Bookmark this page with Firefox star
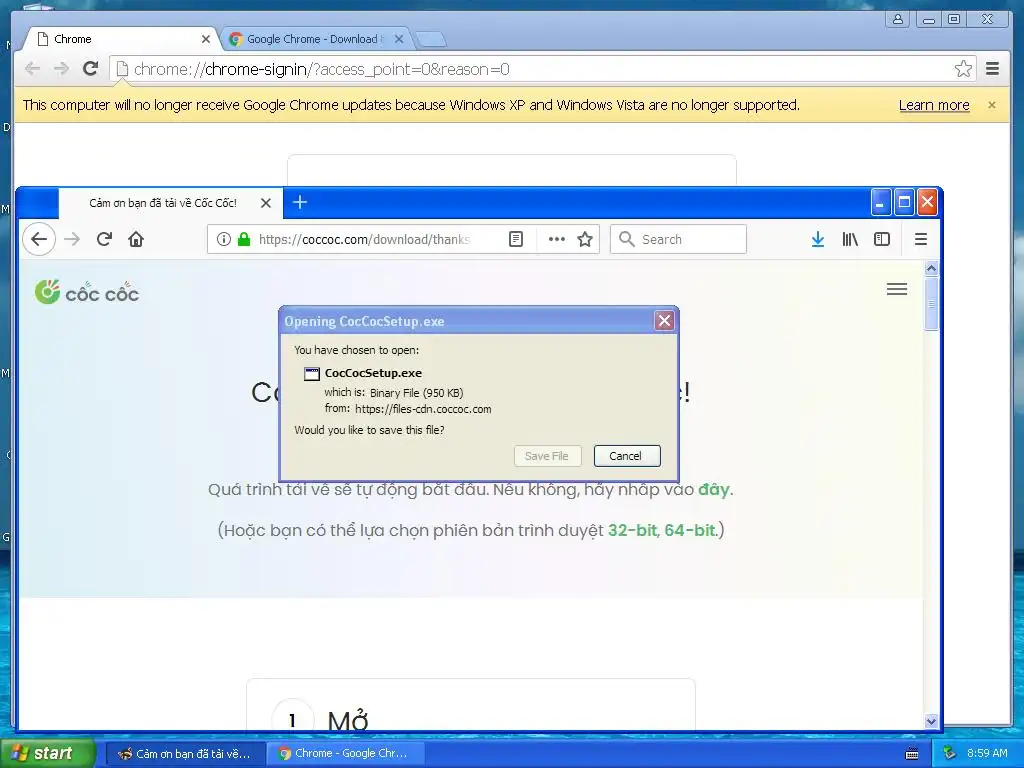 pos(585,239)
